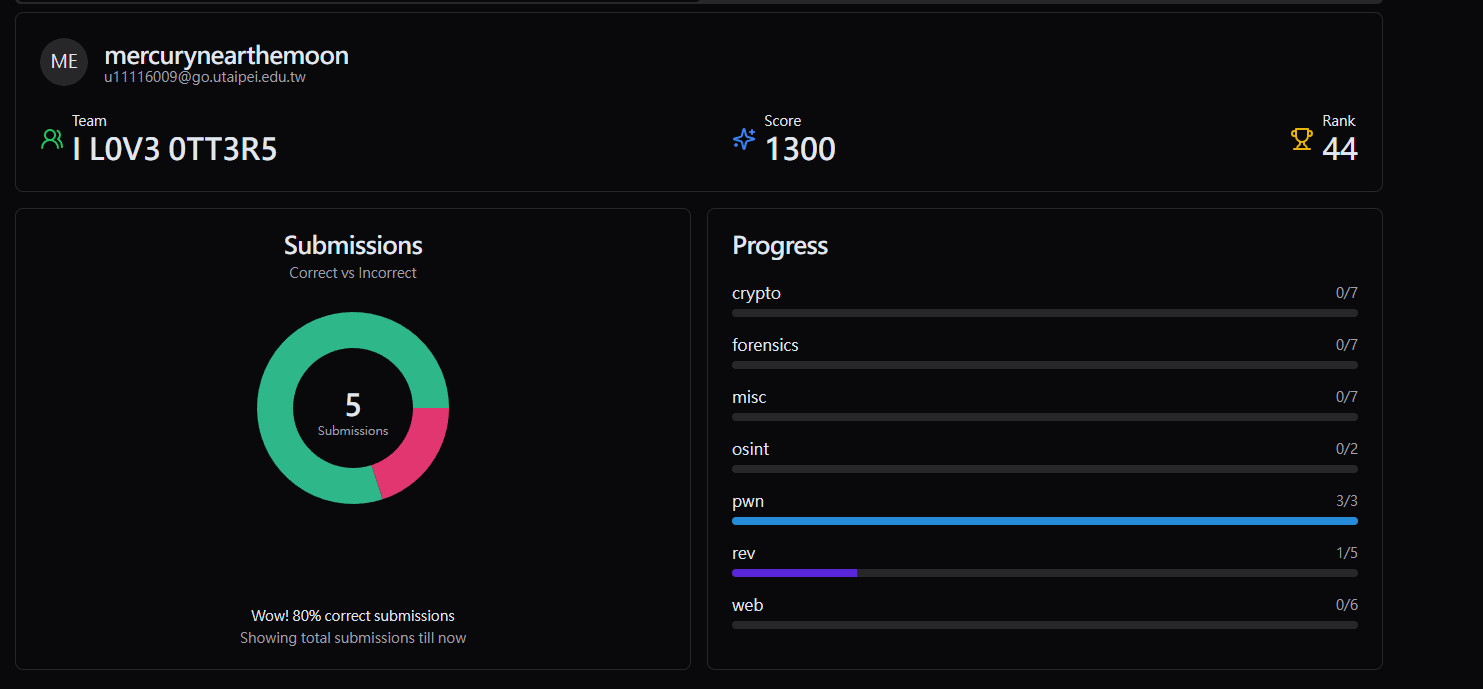Image resolution: width=1483 pixels, height=689 pixels.
Task: Click the web category label
Action: pyautogui.click(x=747, y=605)
